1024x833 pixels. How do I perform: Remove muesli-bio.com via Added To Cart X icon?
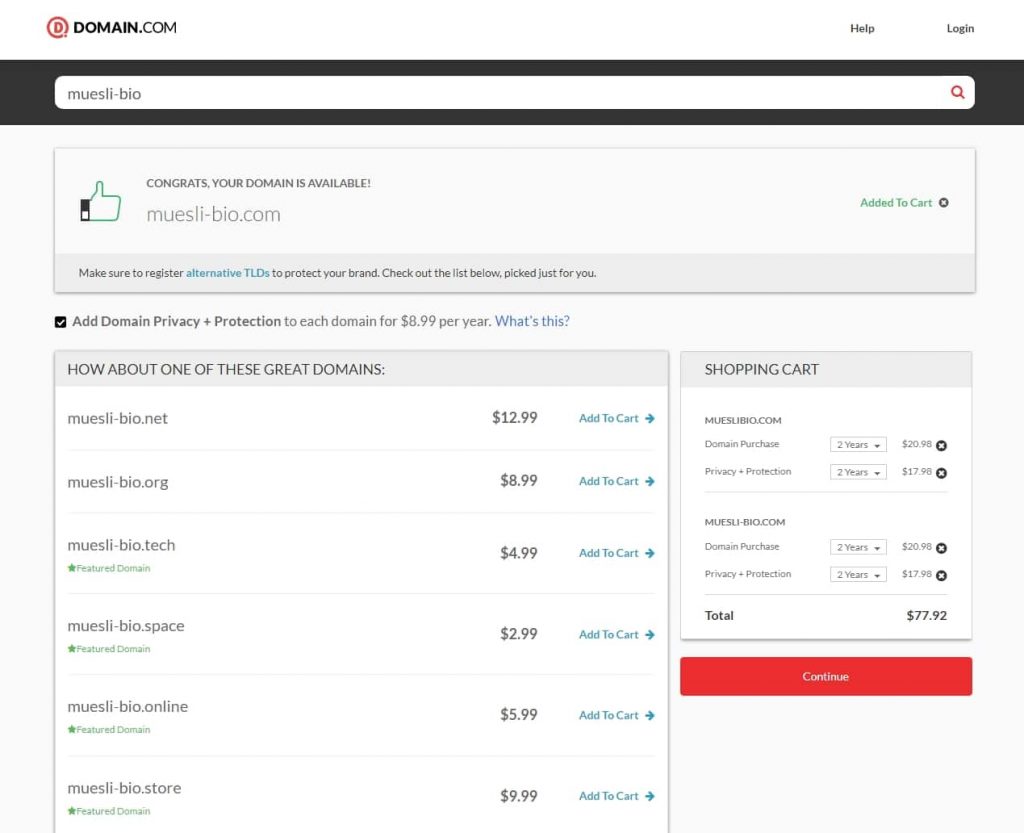[943, 203]
